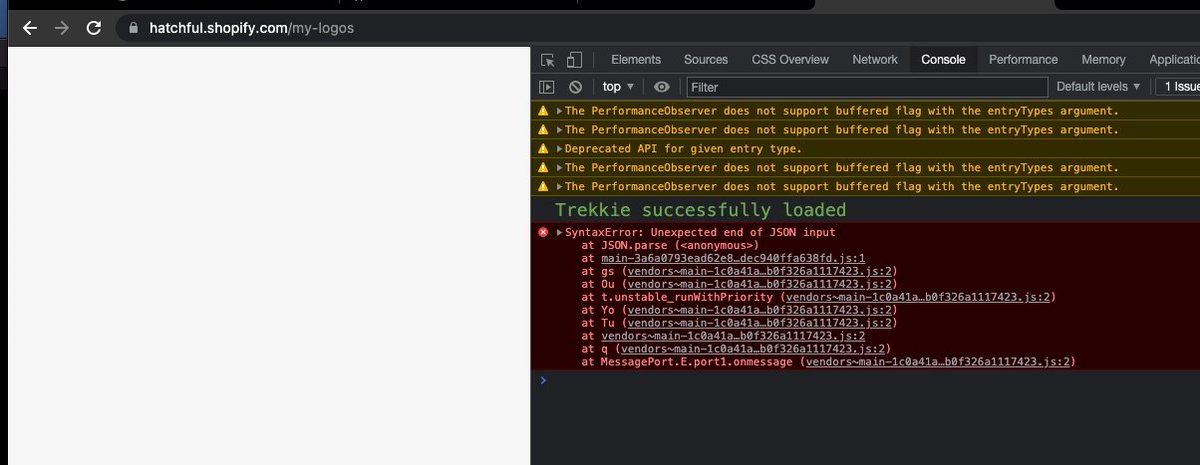This screenshot has width=1200, height=465.
Task: Open the MessagePort.E.port1.onmessage source link
Action: (937, 362)
